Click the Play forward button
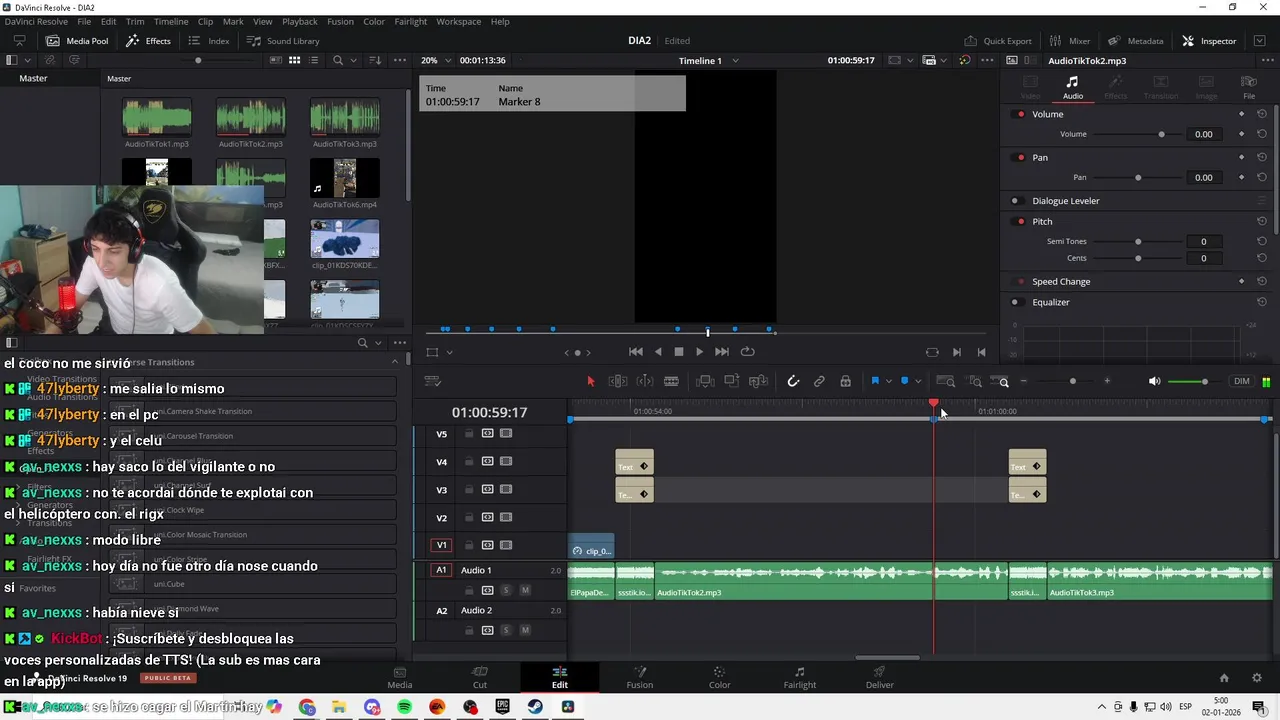Image resolution: width=1280 pixels, height=720 pixels. 699,352
